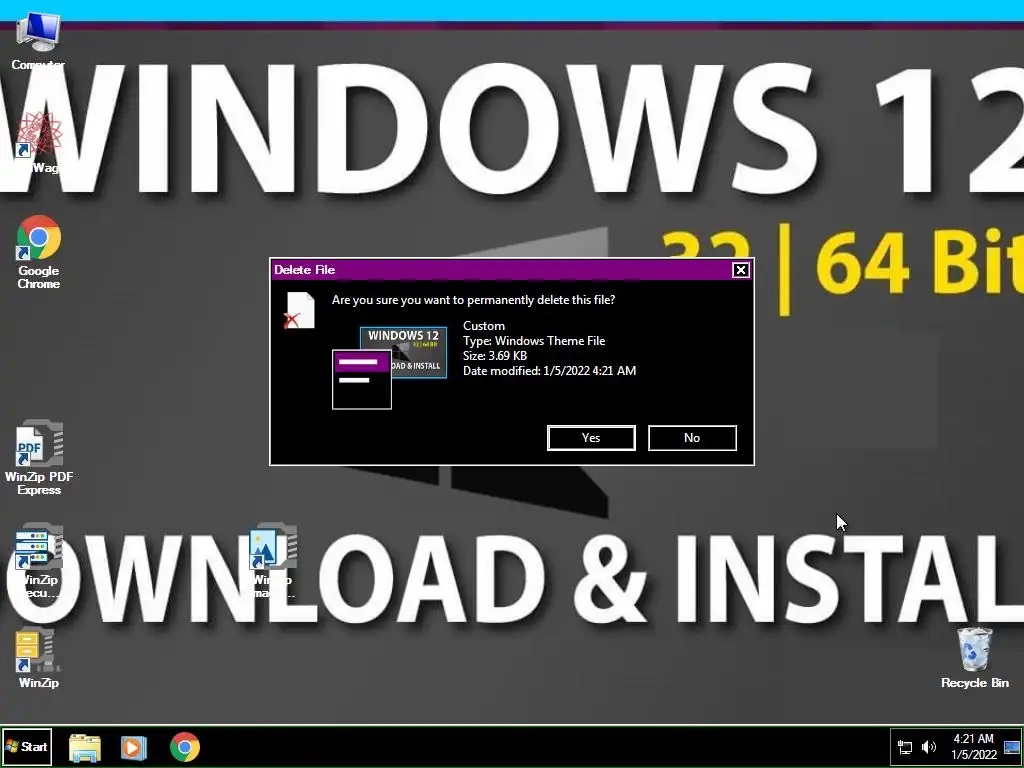Click the Windows 12 theme thumbnail preview
Image resolution: width=1024 pixels, height=768 pixels.
click(390, 368)
